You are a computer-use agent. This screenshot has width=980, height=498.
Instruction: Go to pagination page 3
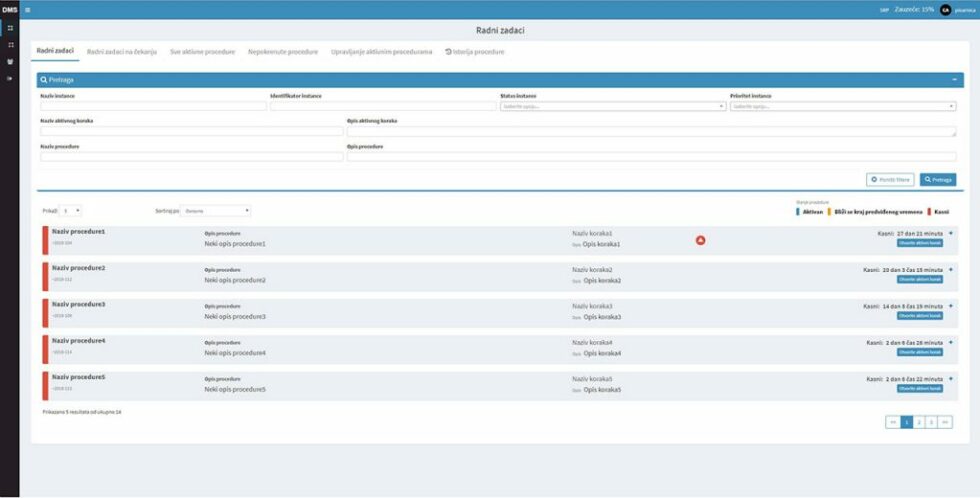click(x=931, y=422)
